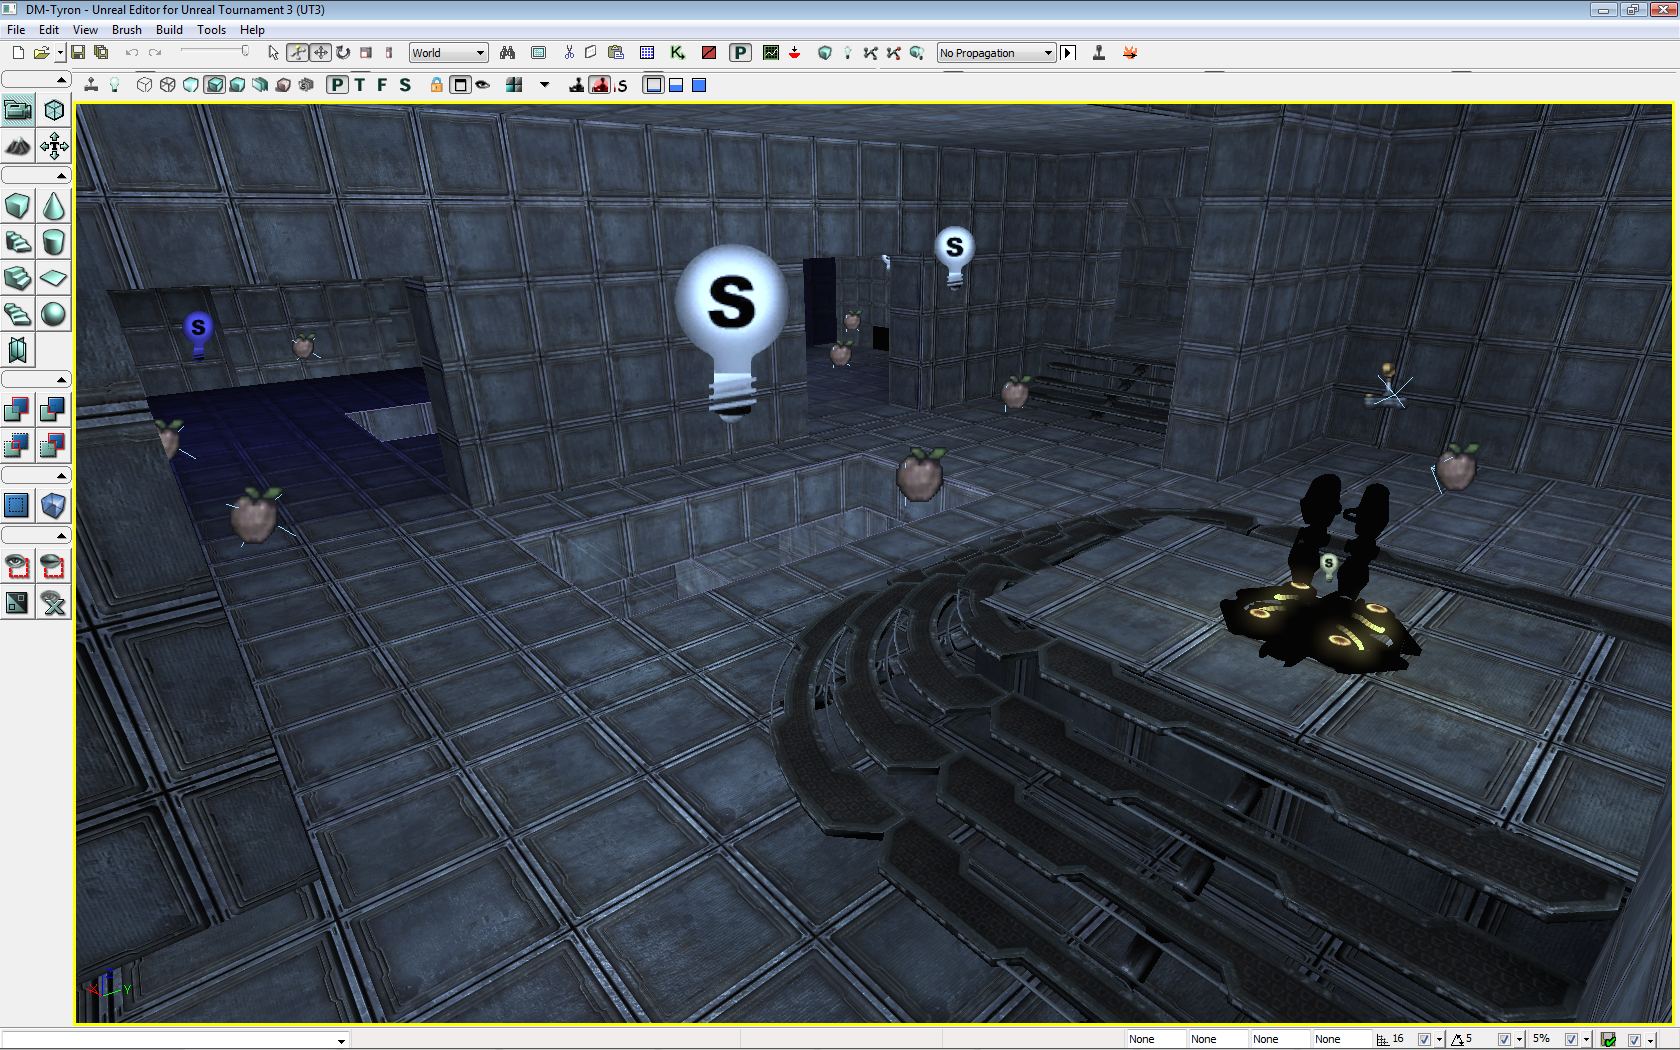Toggle the drag grid snap checkbox near 16

coord(1424,1040)
